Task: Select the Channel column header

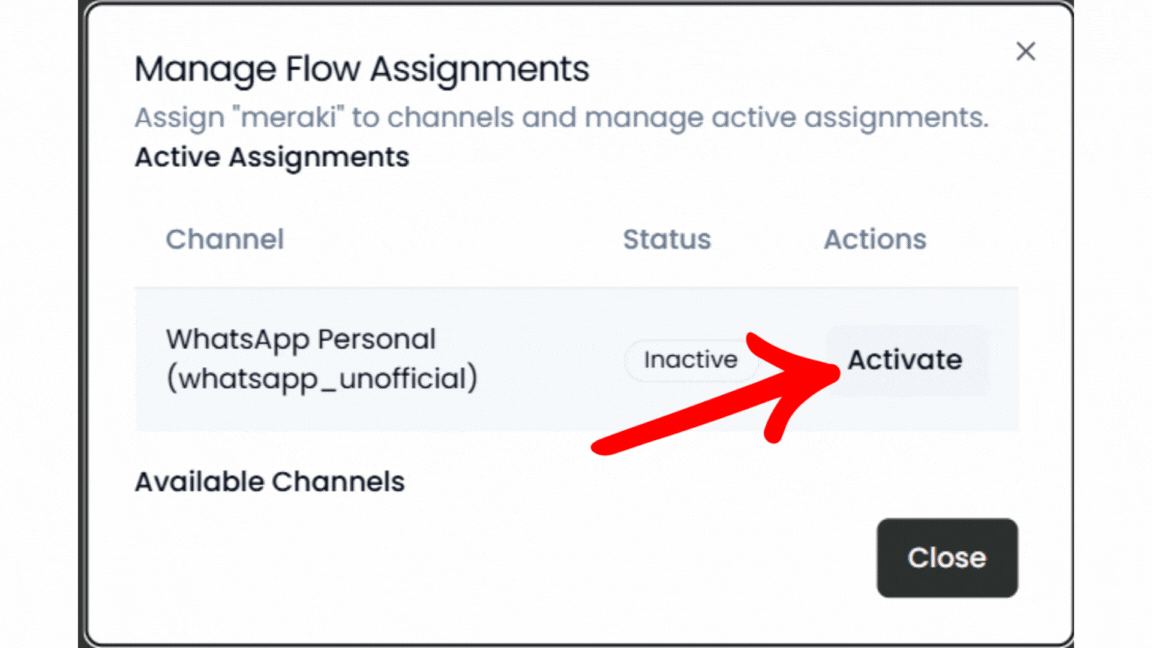Action: pyautogui.click(x=225, y=240)
